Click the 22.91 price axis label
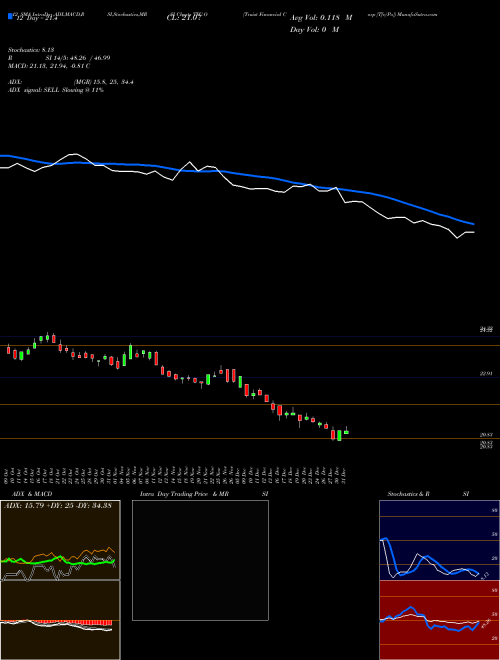This screenshot has height=660, width=500. 486,373
